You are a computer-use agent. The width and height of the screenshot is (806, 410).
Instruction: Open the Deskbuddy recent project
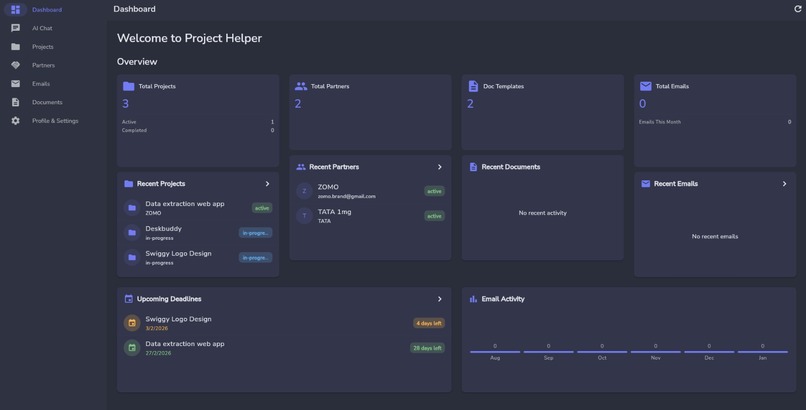point(198,233)
